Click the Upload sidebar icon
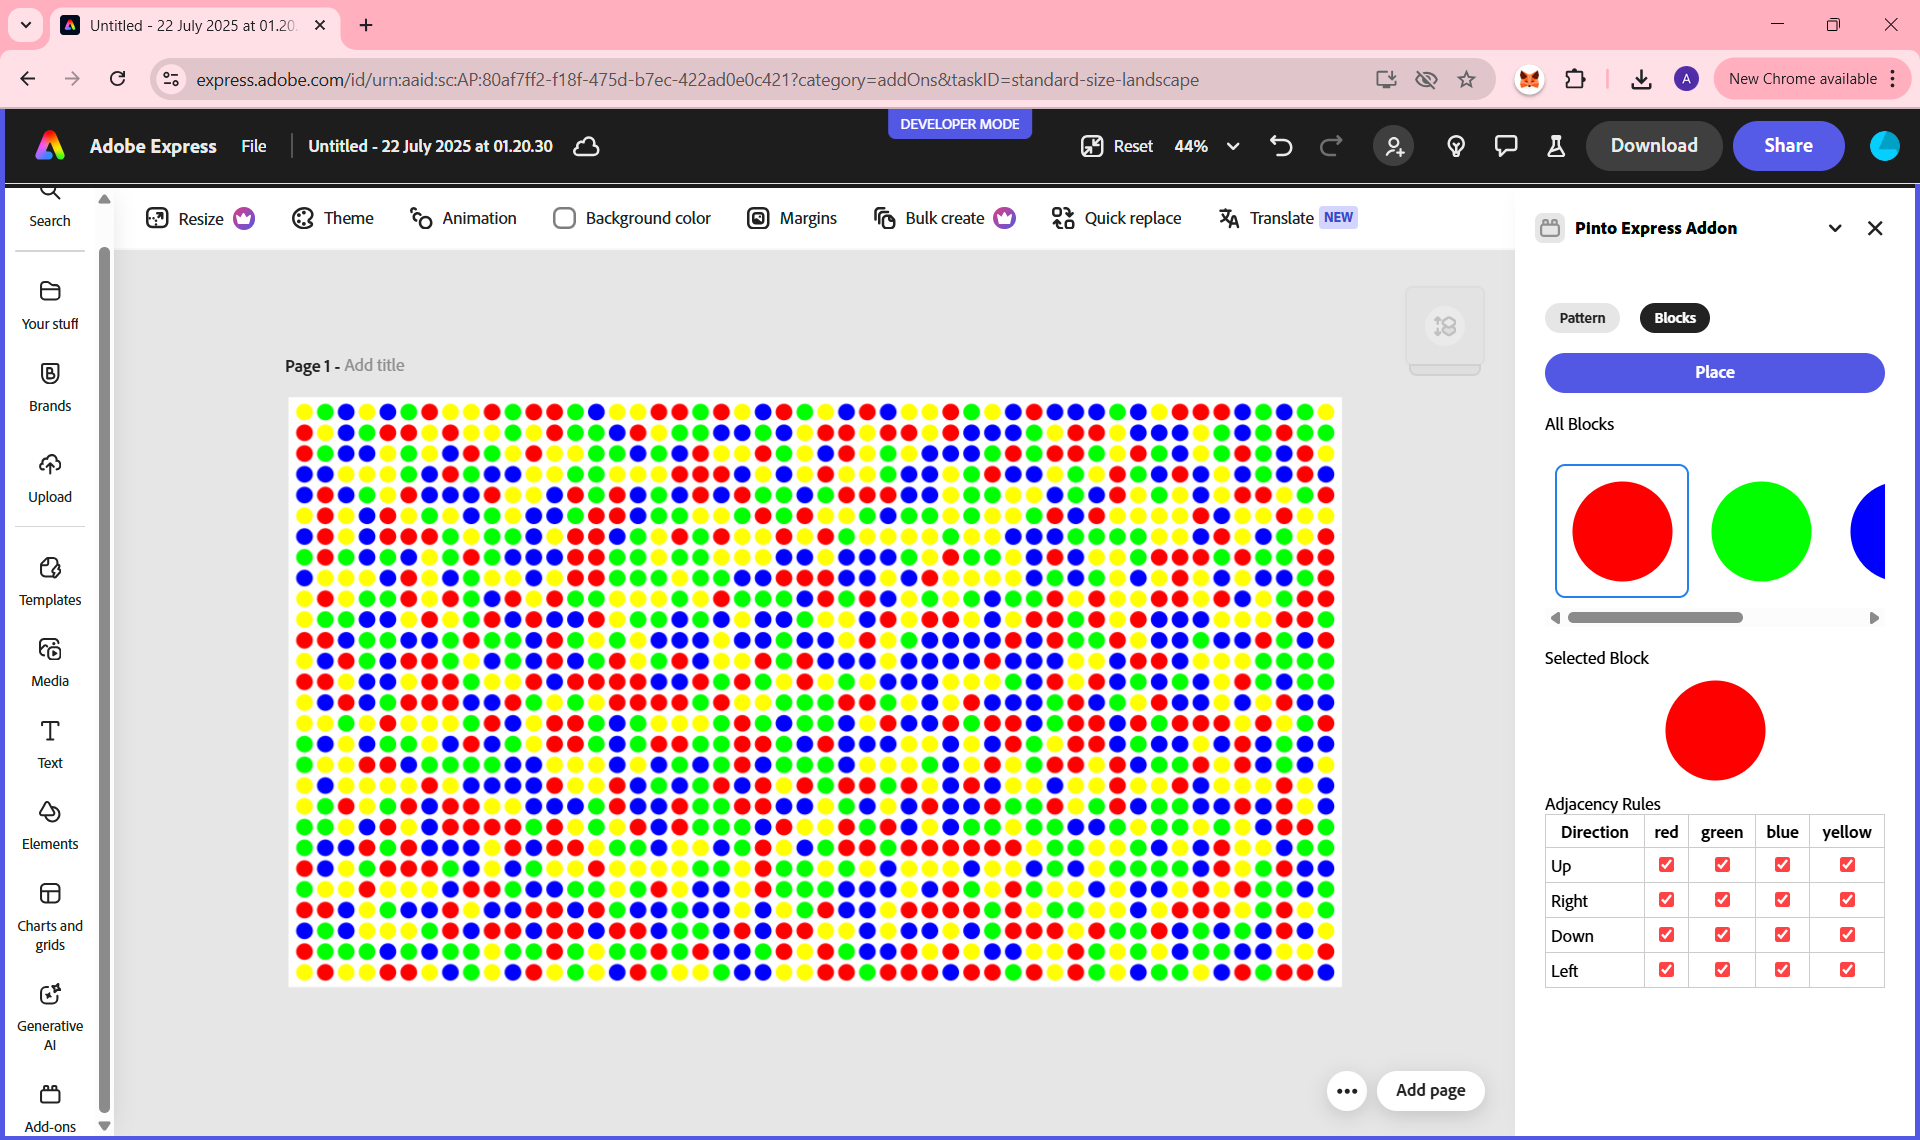The height and width of the screenshot is (1140, 1920). point(50,477)
